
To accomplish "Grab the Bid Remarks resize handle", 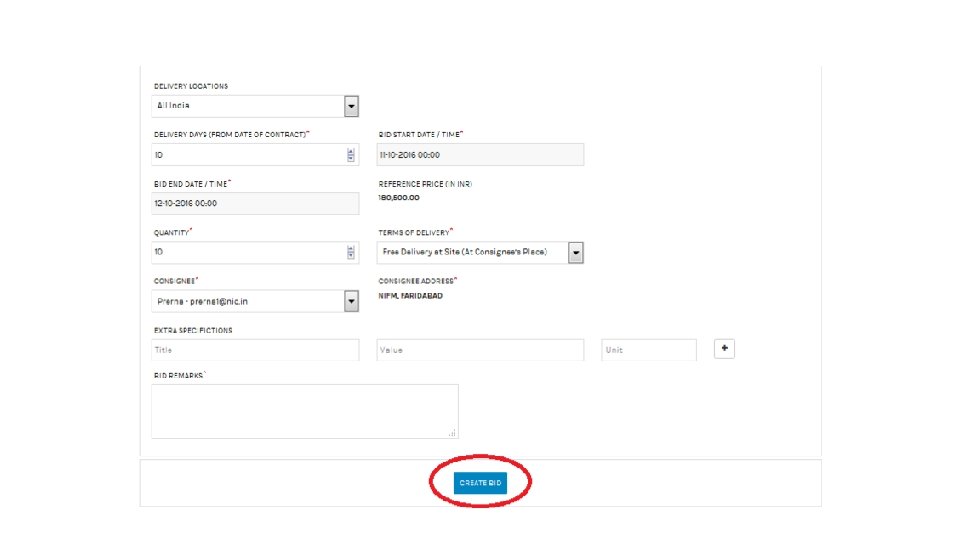I will 453,433.
